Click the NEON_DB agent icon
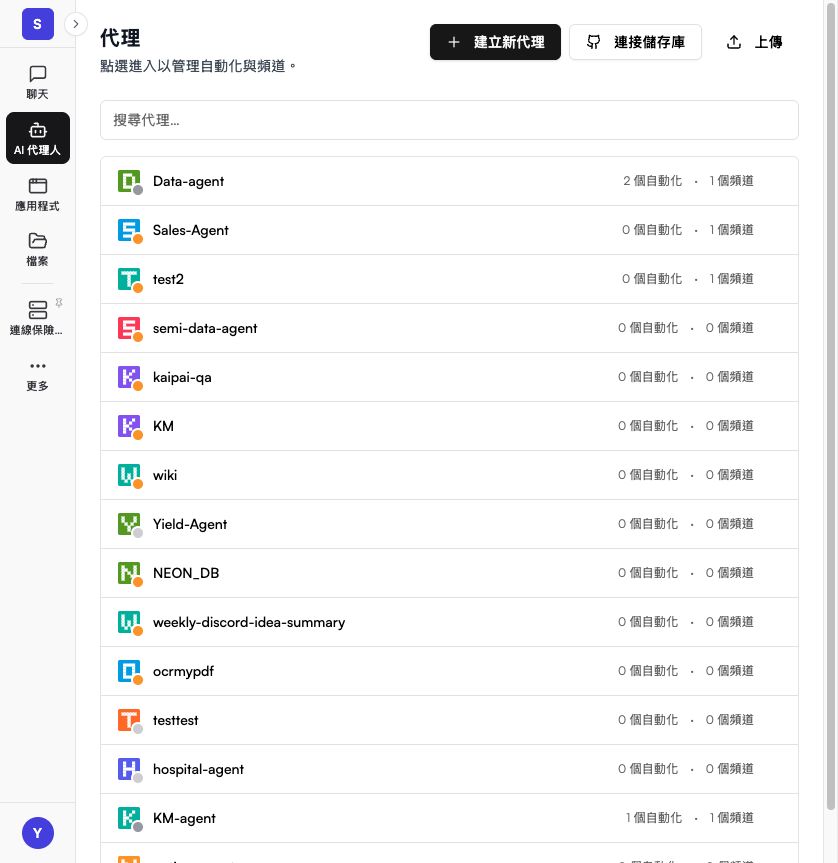Screen dimensions: 838x863 (x=130, y=573)
